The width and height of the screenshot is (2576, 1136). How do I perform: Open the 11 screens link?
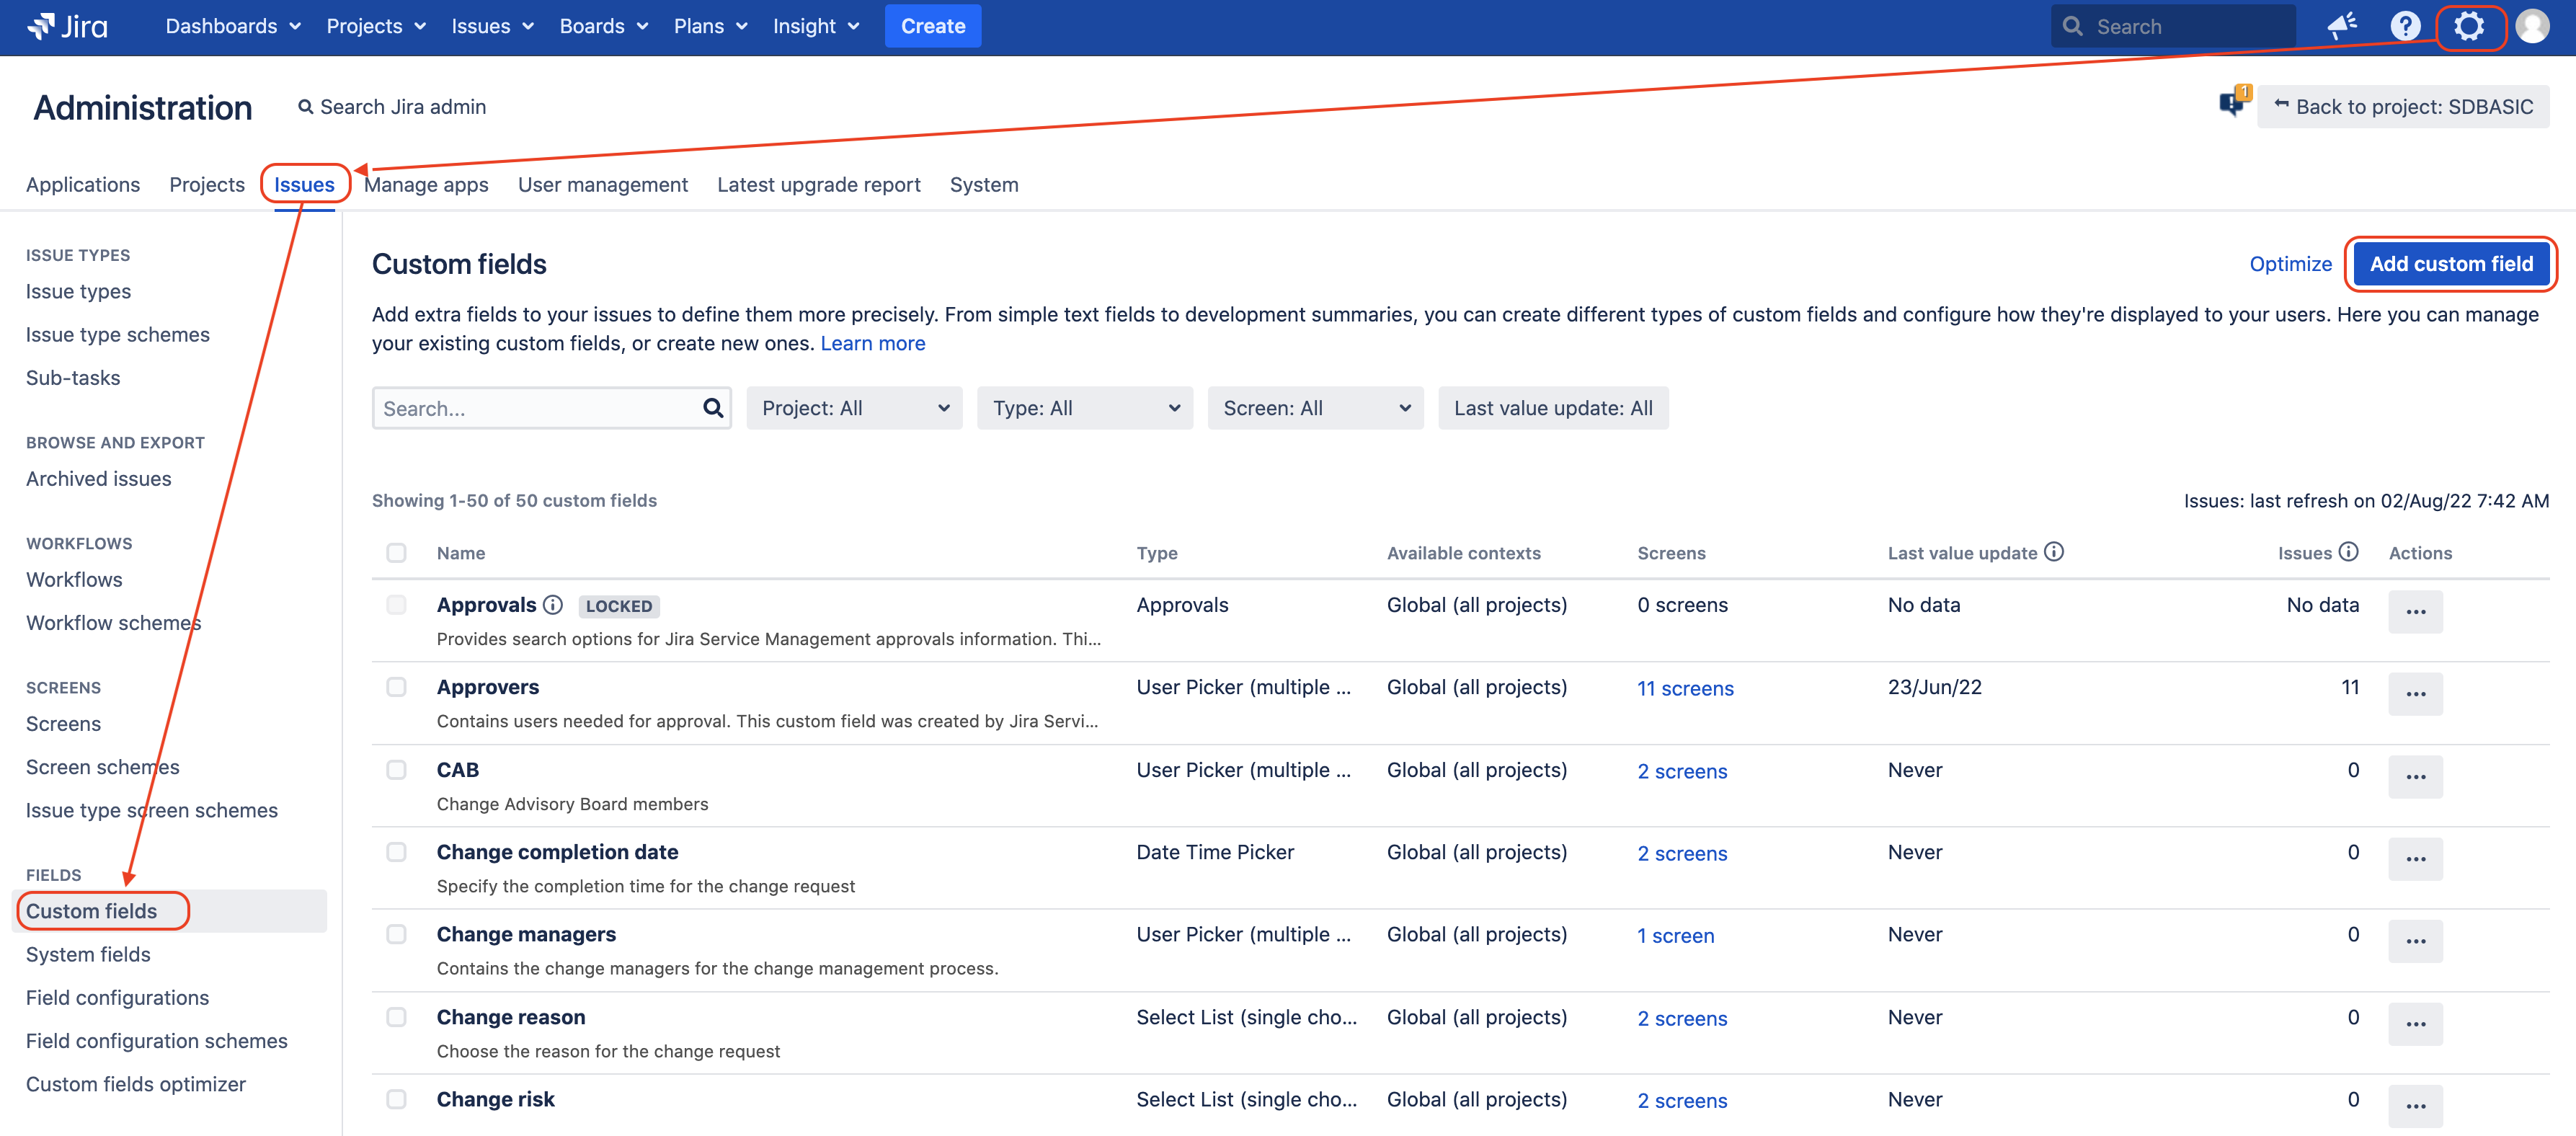pos(1685,689)
